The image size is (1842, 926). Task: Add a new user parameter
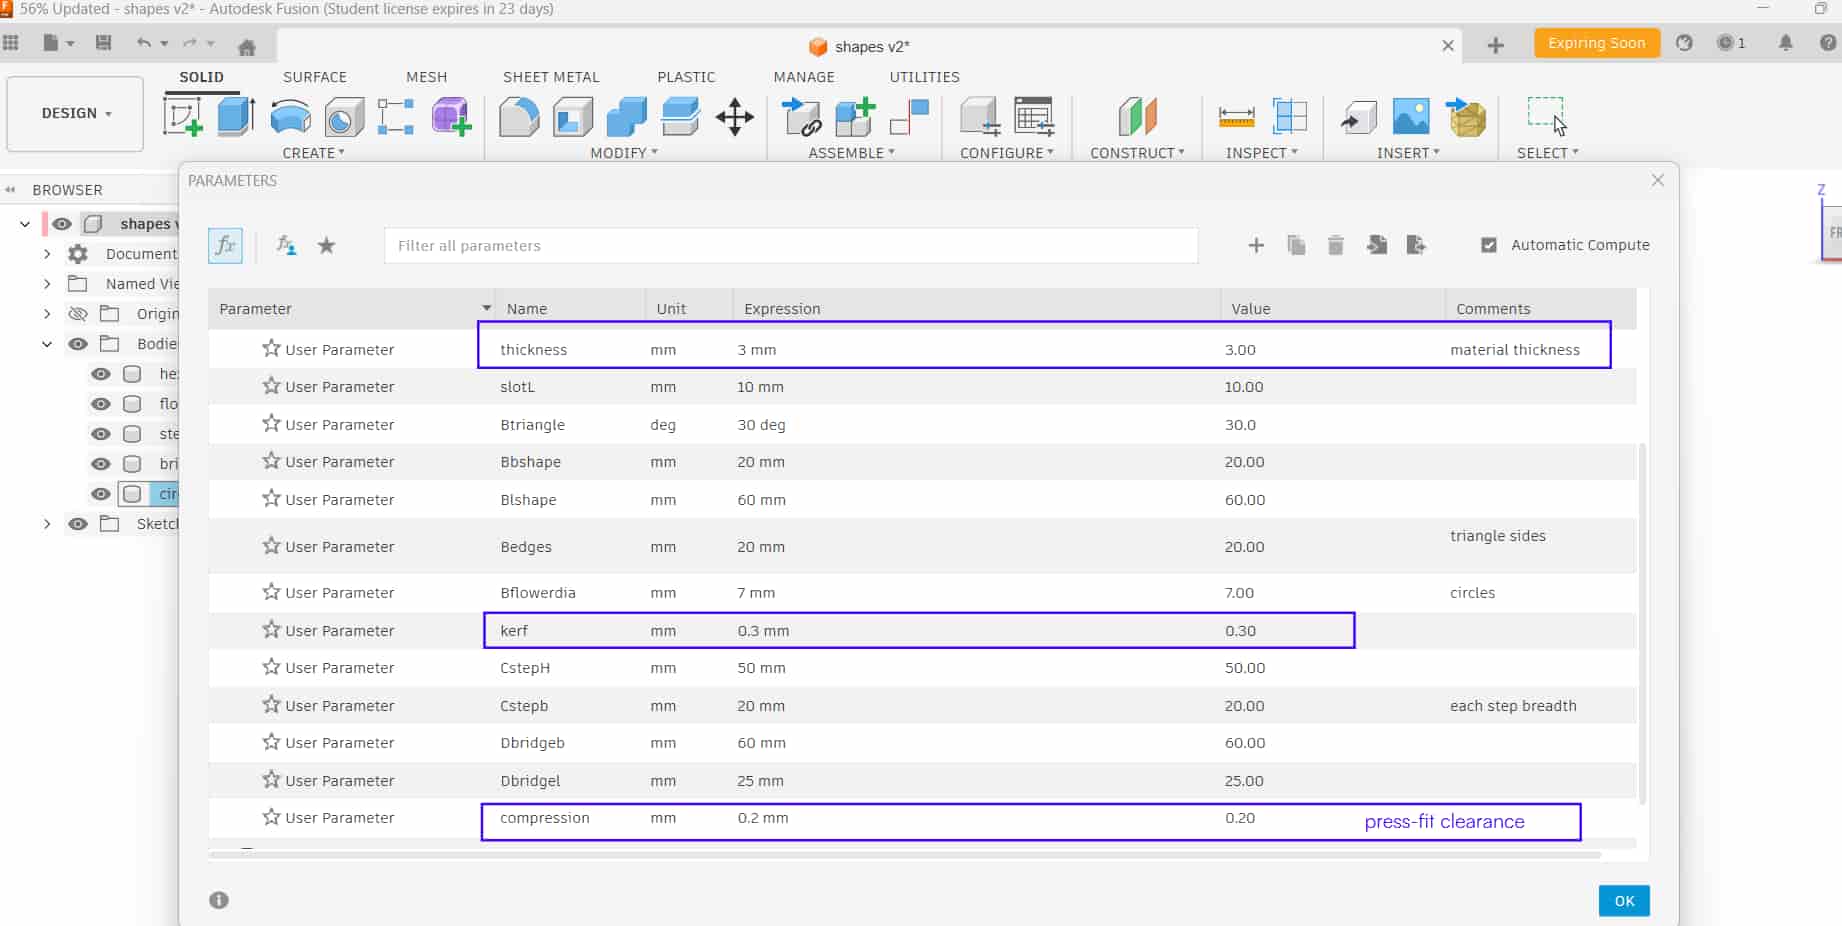click(1256, 245)
